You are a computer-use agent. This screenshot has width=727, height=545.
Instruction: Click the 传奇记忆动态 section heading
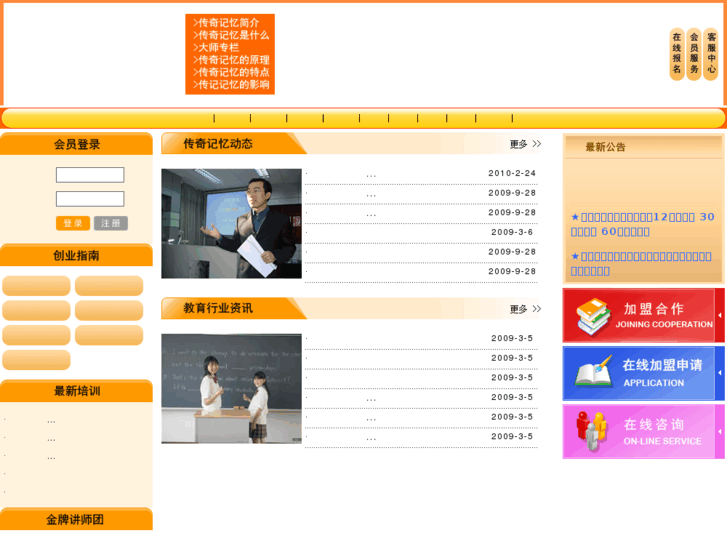218,144
